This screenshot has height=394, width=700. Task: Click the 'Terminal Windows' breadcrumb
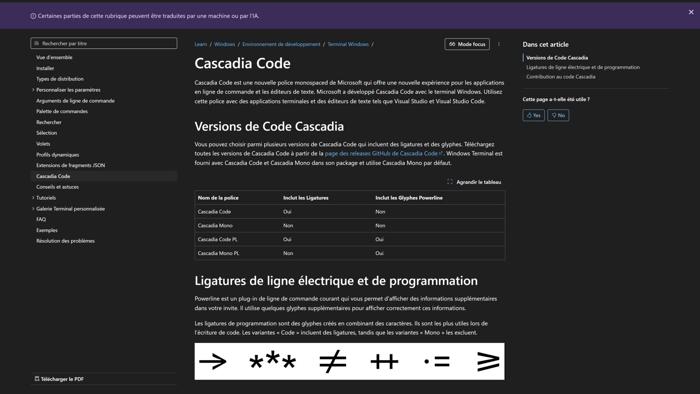tap(348, 44)
